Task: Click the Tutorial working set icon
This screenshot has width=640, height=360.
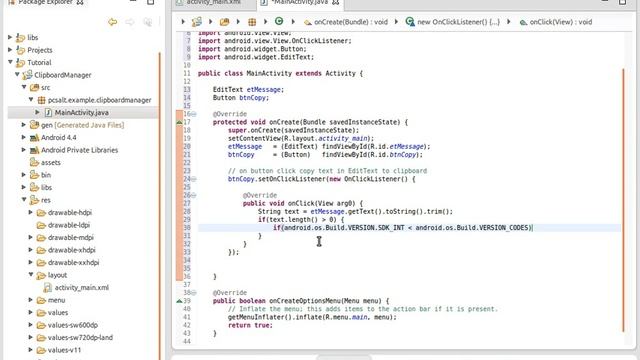Action: coord(20,62)
